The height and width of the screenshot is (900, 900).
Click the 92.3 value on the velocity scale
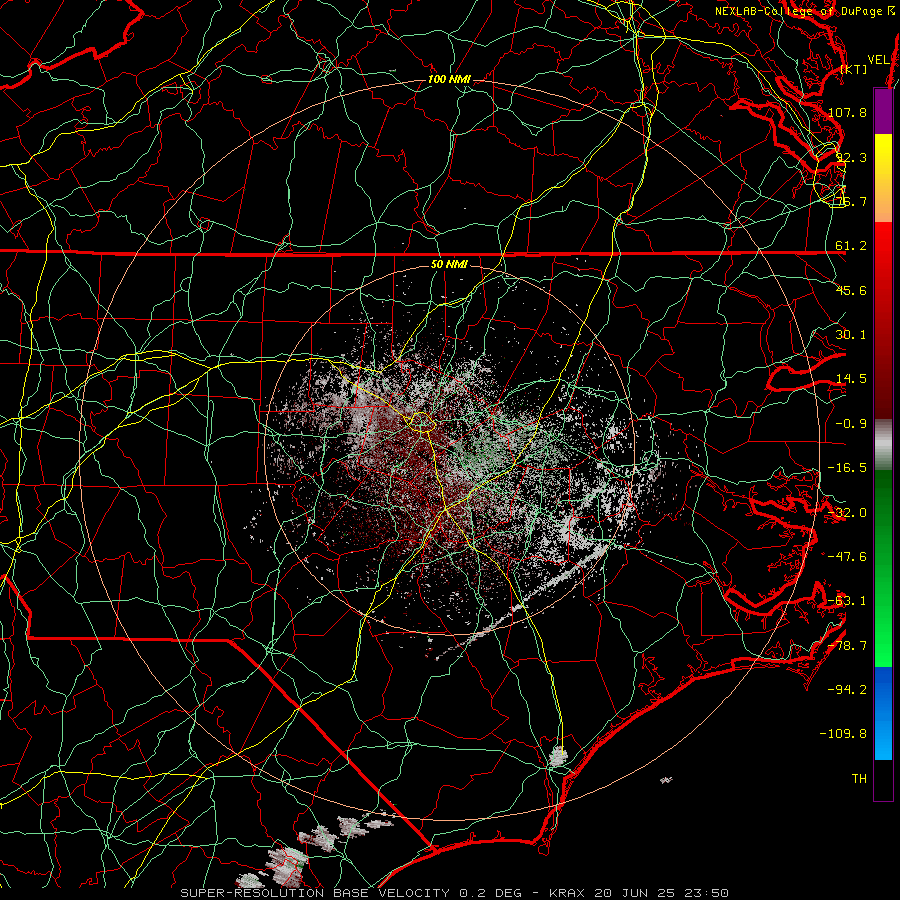[851, 157]
